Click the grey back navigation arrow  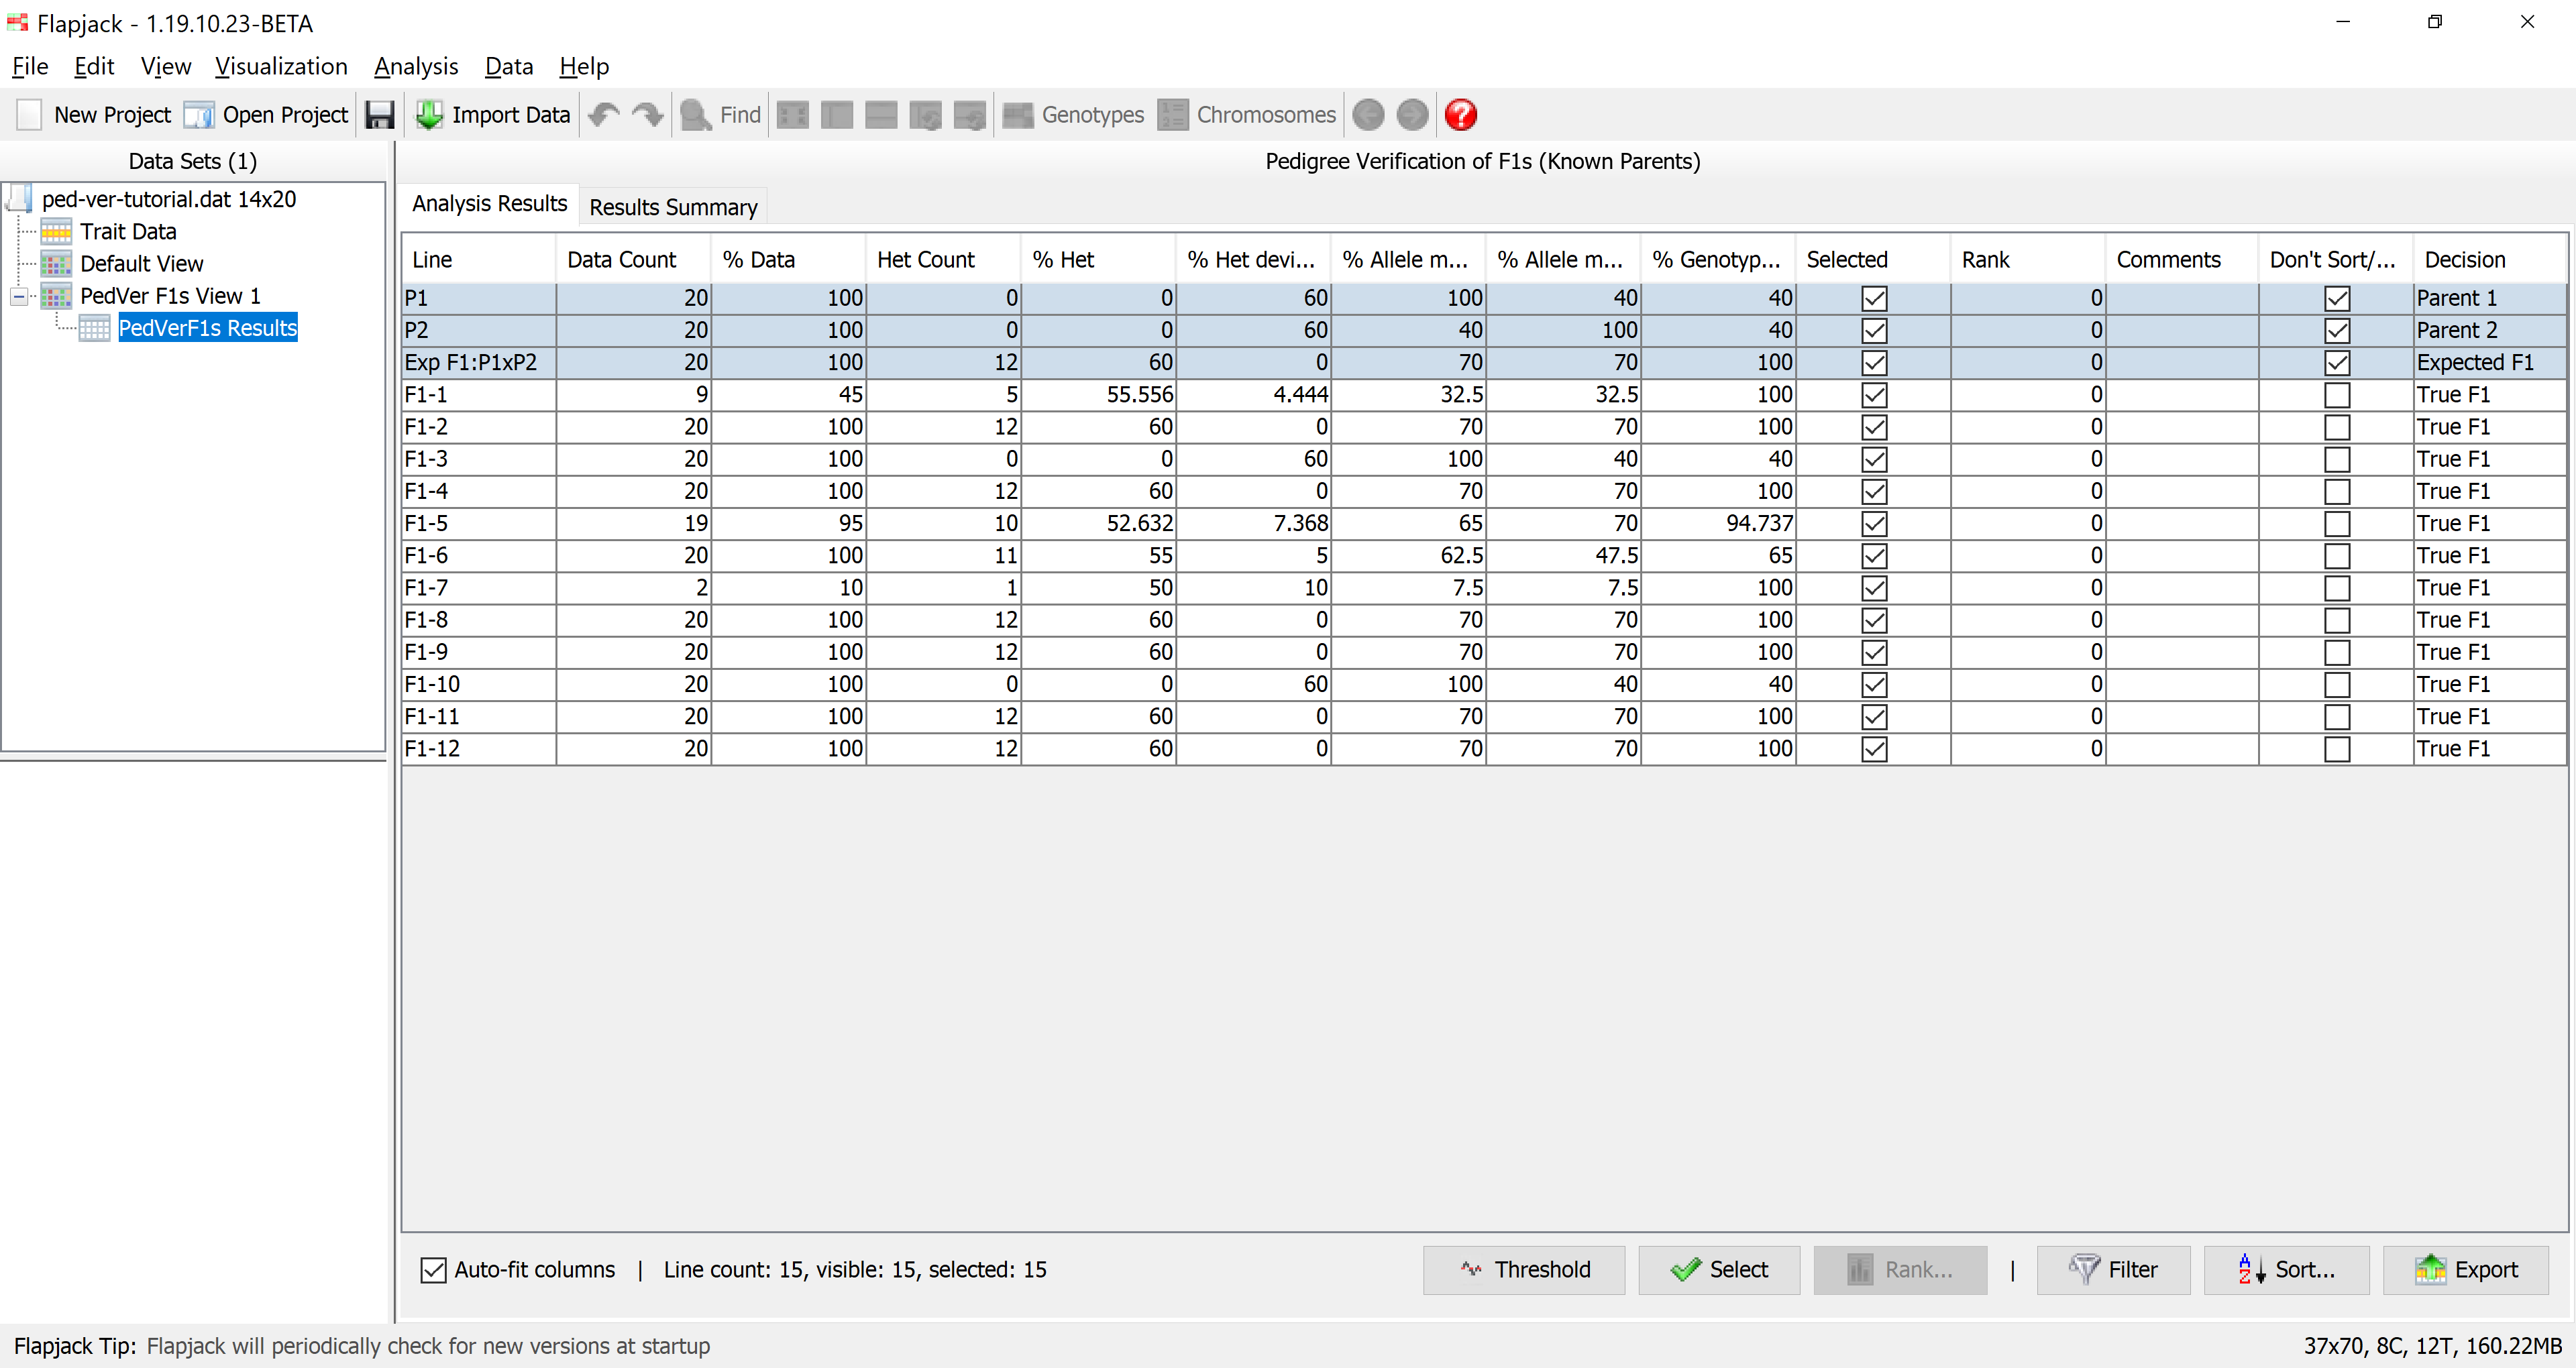[x=1368, y=115]
